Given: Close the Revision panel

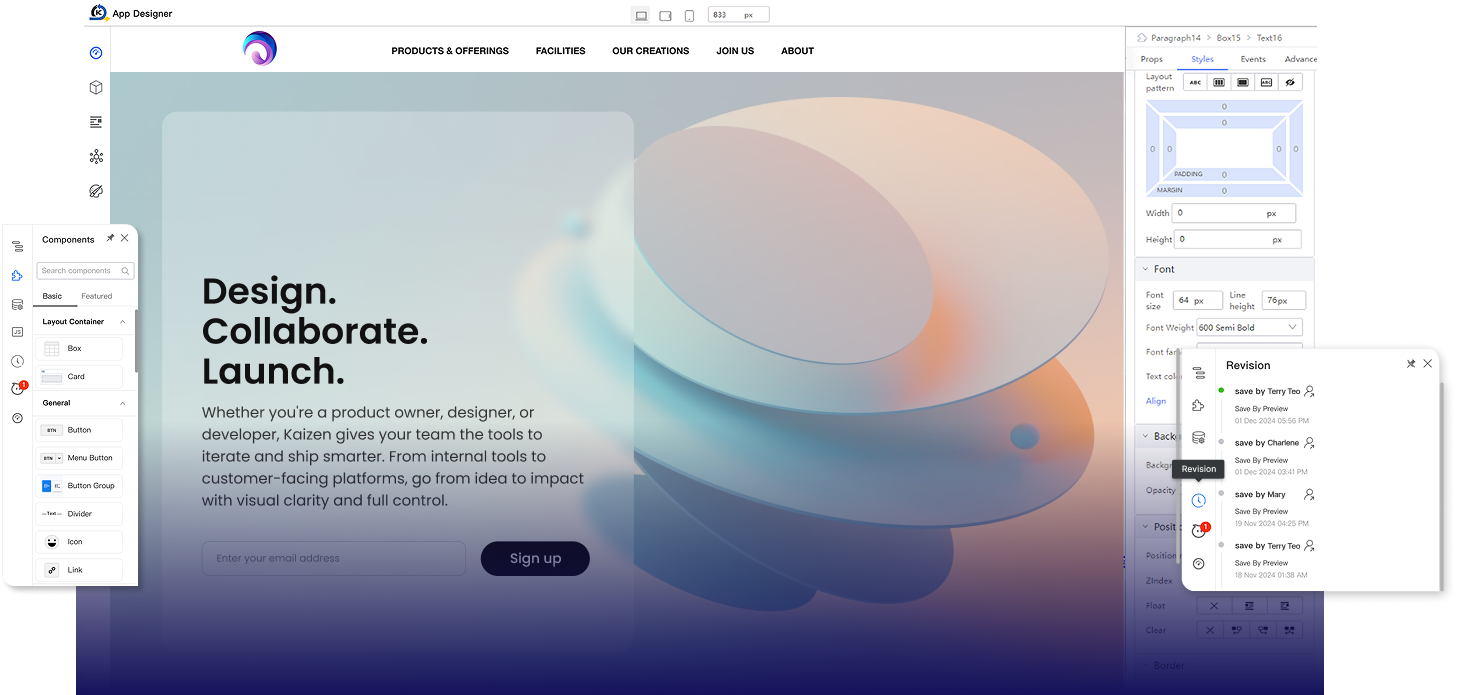Looking at the screenshot, I should tap(1428, 364).
